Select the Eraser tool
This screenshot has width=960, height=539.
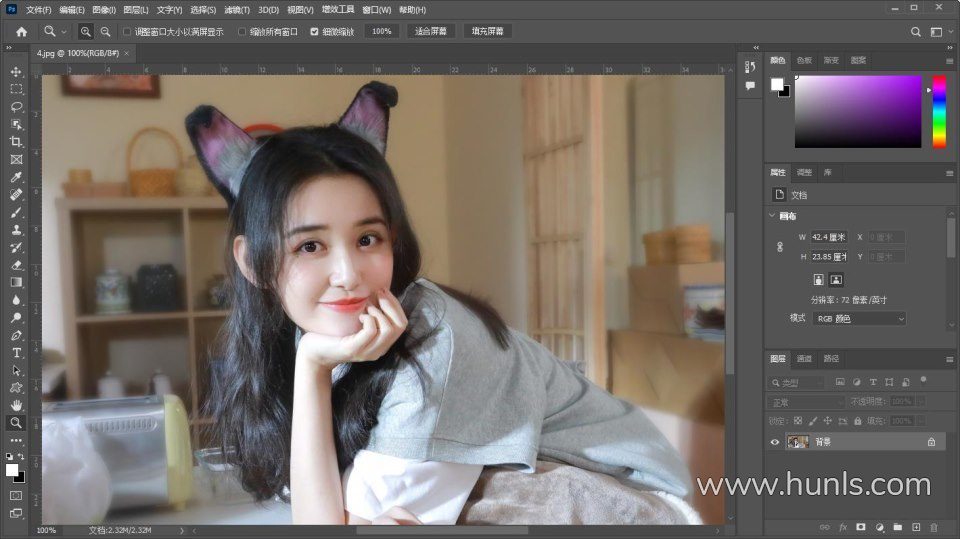[x=17, y=265]
